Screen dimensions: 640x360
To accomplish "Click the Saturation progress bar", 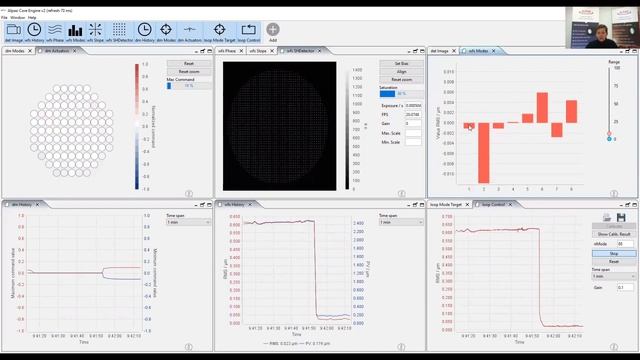I will [402, 93].
